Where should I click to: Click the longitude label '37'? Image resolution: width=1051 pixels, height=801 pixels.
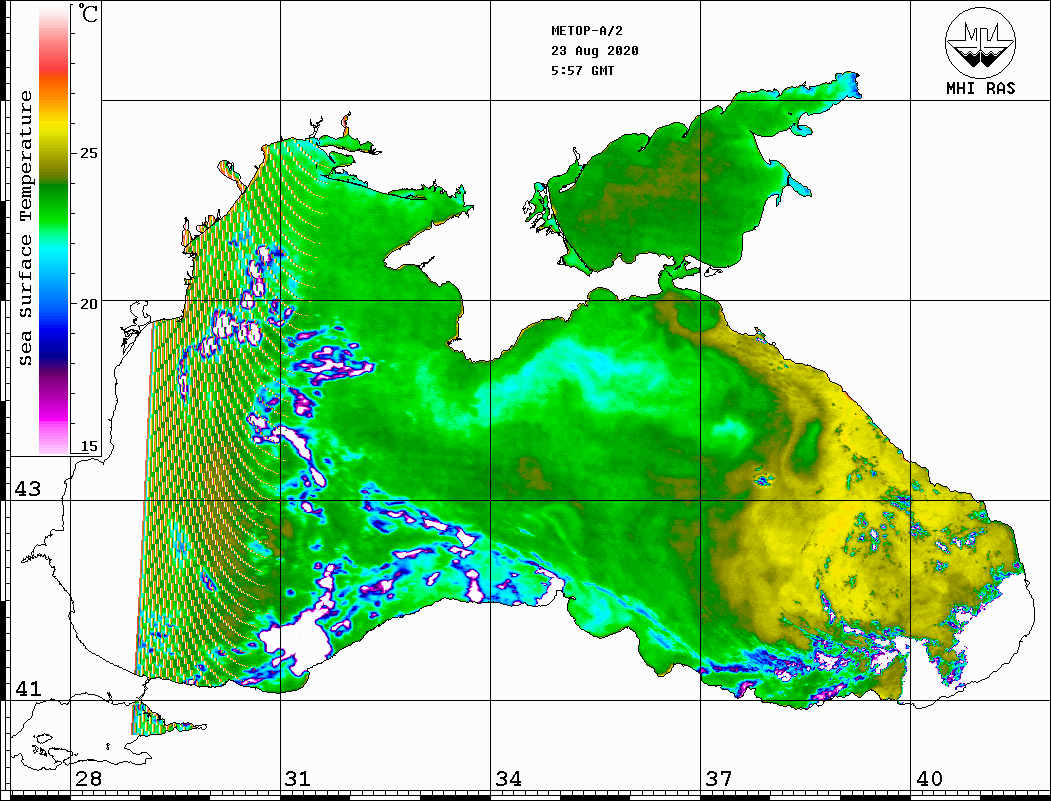[x=719, y=779]
